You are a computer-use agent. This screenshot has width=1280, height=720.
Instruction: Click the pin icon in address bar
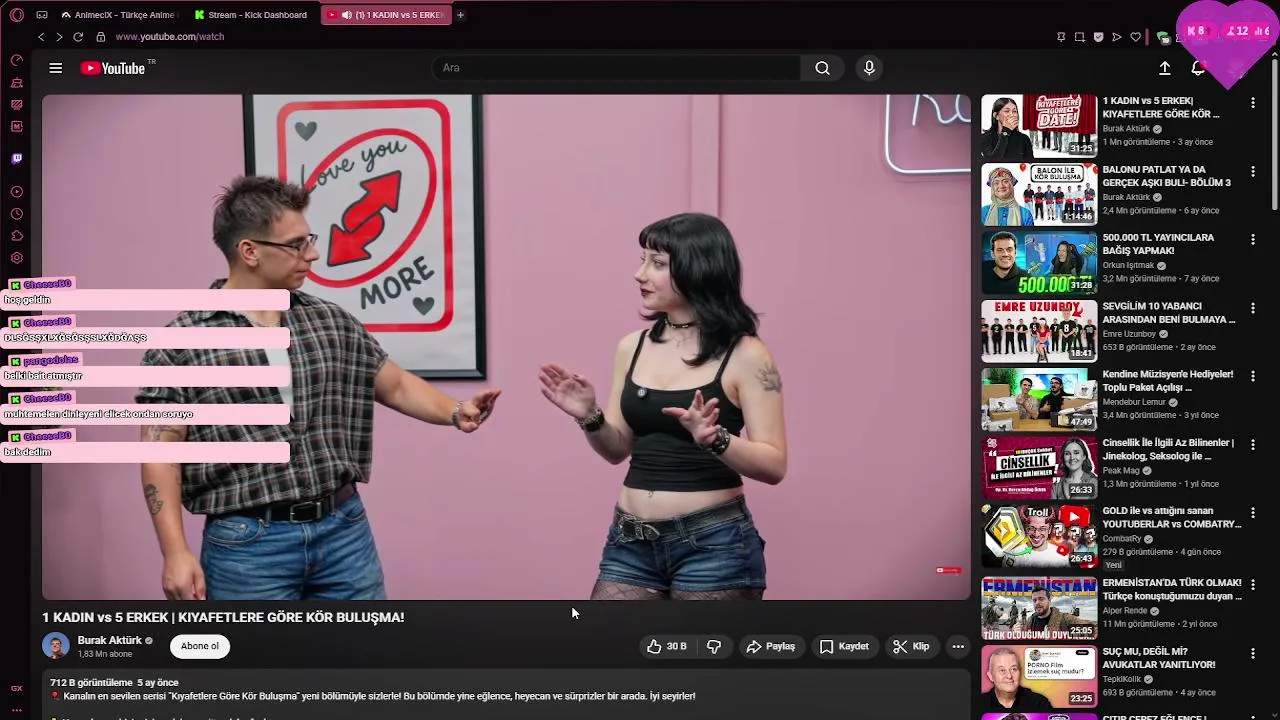point(1061,37)
